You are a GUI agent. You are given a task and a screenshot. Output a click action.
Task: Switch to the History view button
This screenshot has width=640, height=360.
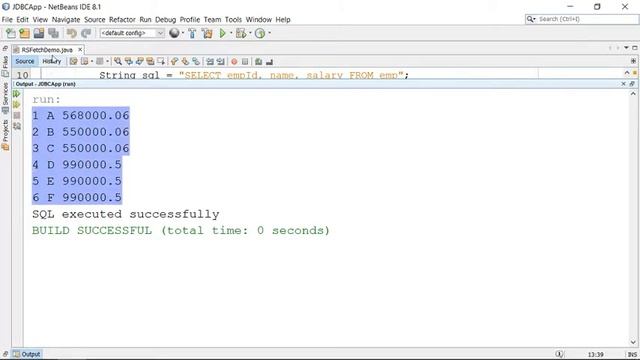(52, 61)
